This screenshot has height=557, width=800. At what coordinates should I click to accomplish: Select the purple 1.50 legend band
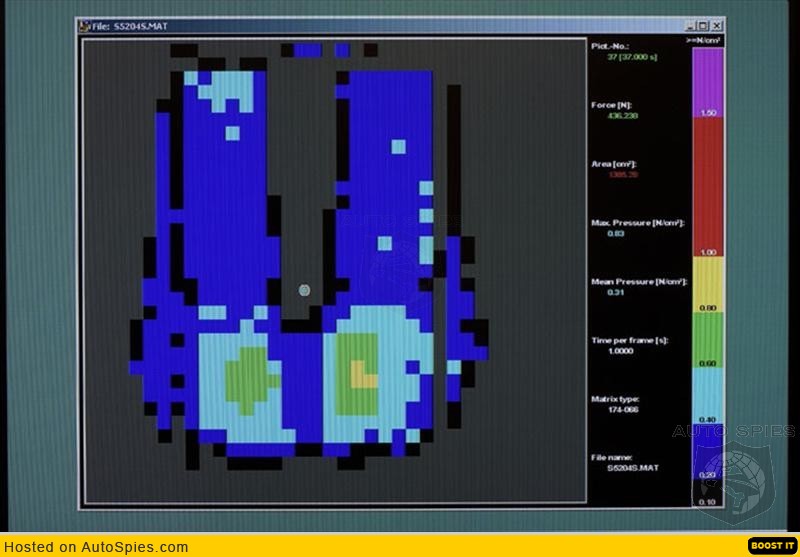tap(707, 80)
